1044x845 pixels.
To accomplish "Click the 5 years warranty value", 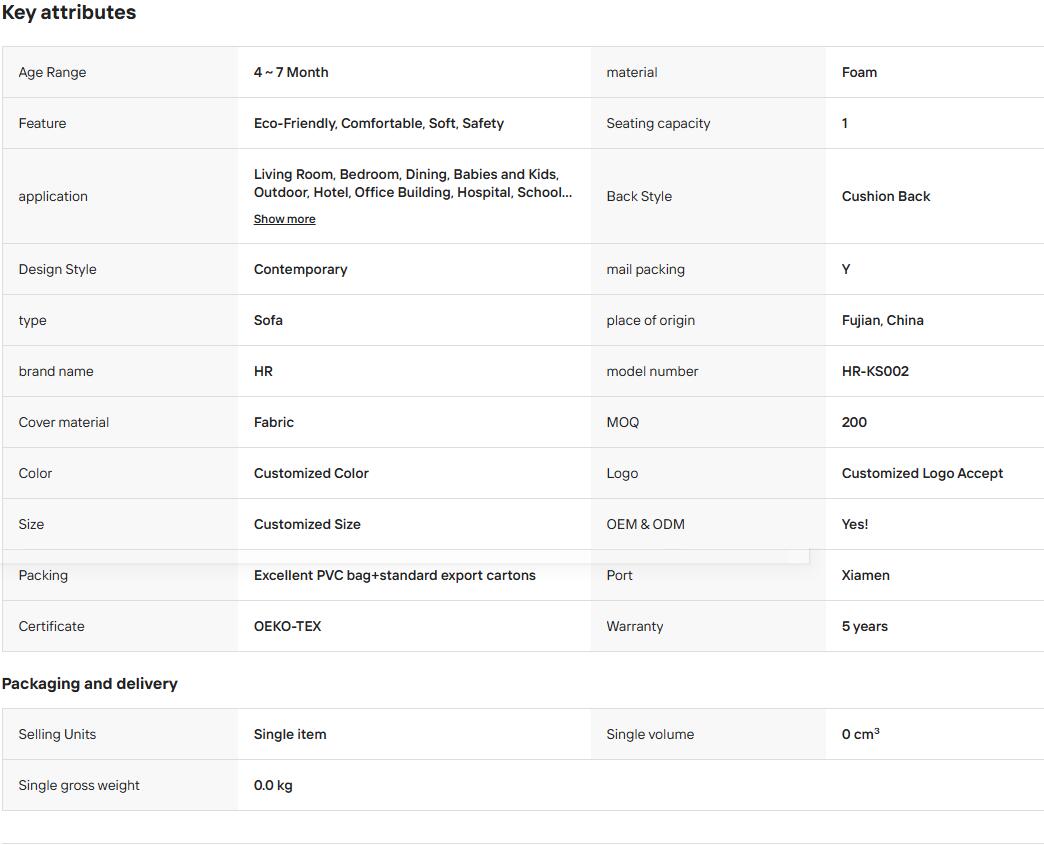I will [864, 626].
